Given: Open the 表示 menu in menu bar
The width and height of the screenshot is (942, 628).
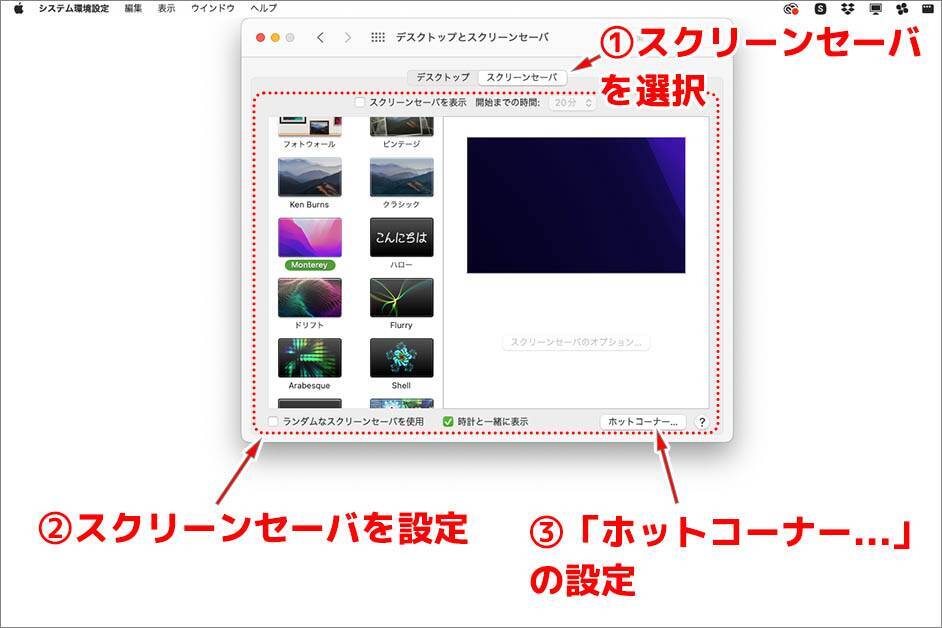Looking at the screenshot, I should pyautogui.click(x=166, y=8).
